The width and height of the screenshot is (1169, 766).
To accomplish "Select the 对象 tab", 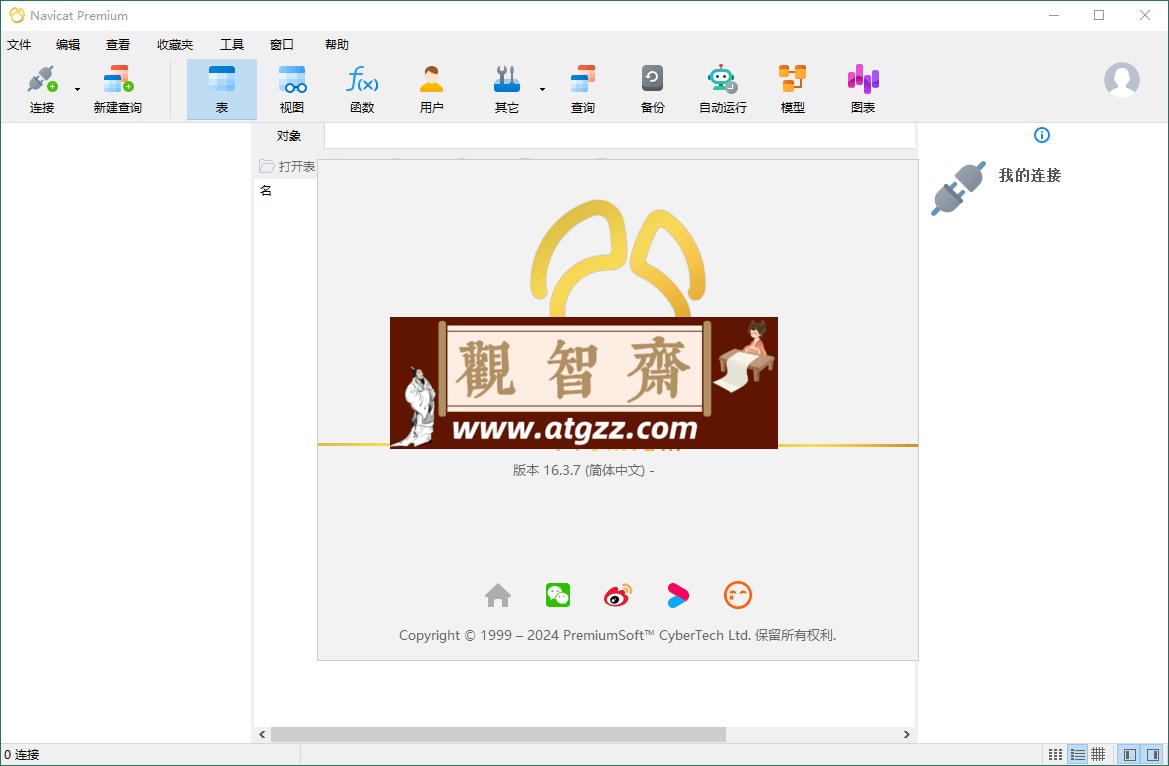I will click(x=289, y=136).
